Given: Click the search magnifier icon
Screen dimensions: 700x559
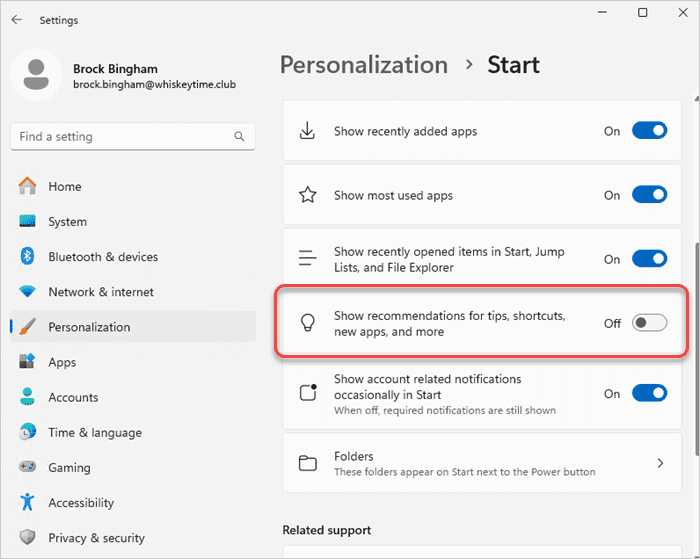Looking at the screenshot, I should (239, 136).
